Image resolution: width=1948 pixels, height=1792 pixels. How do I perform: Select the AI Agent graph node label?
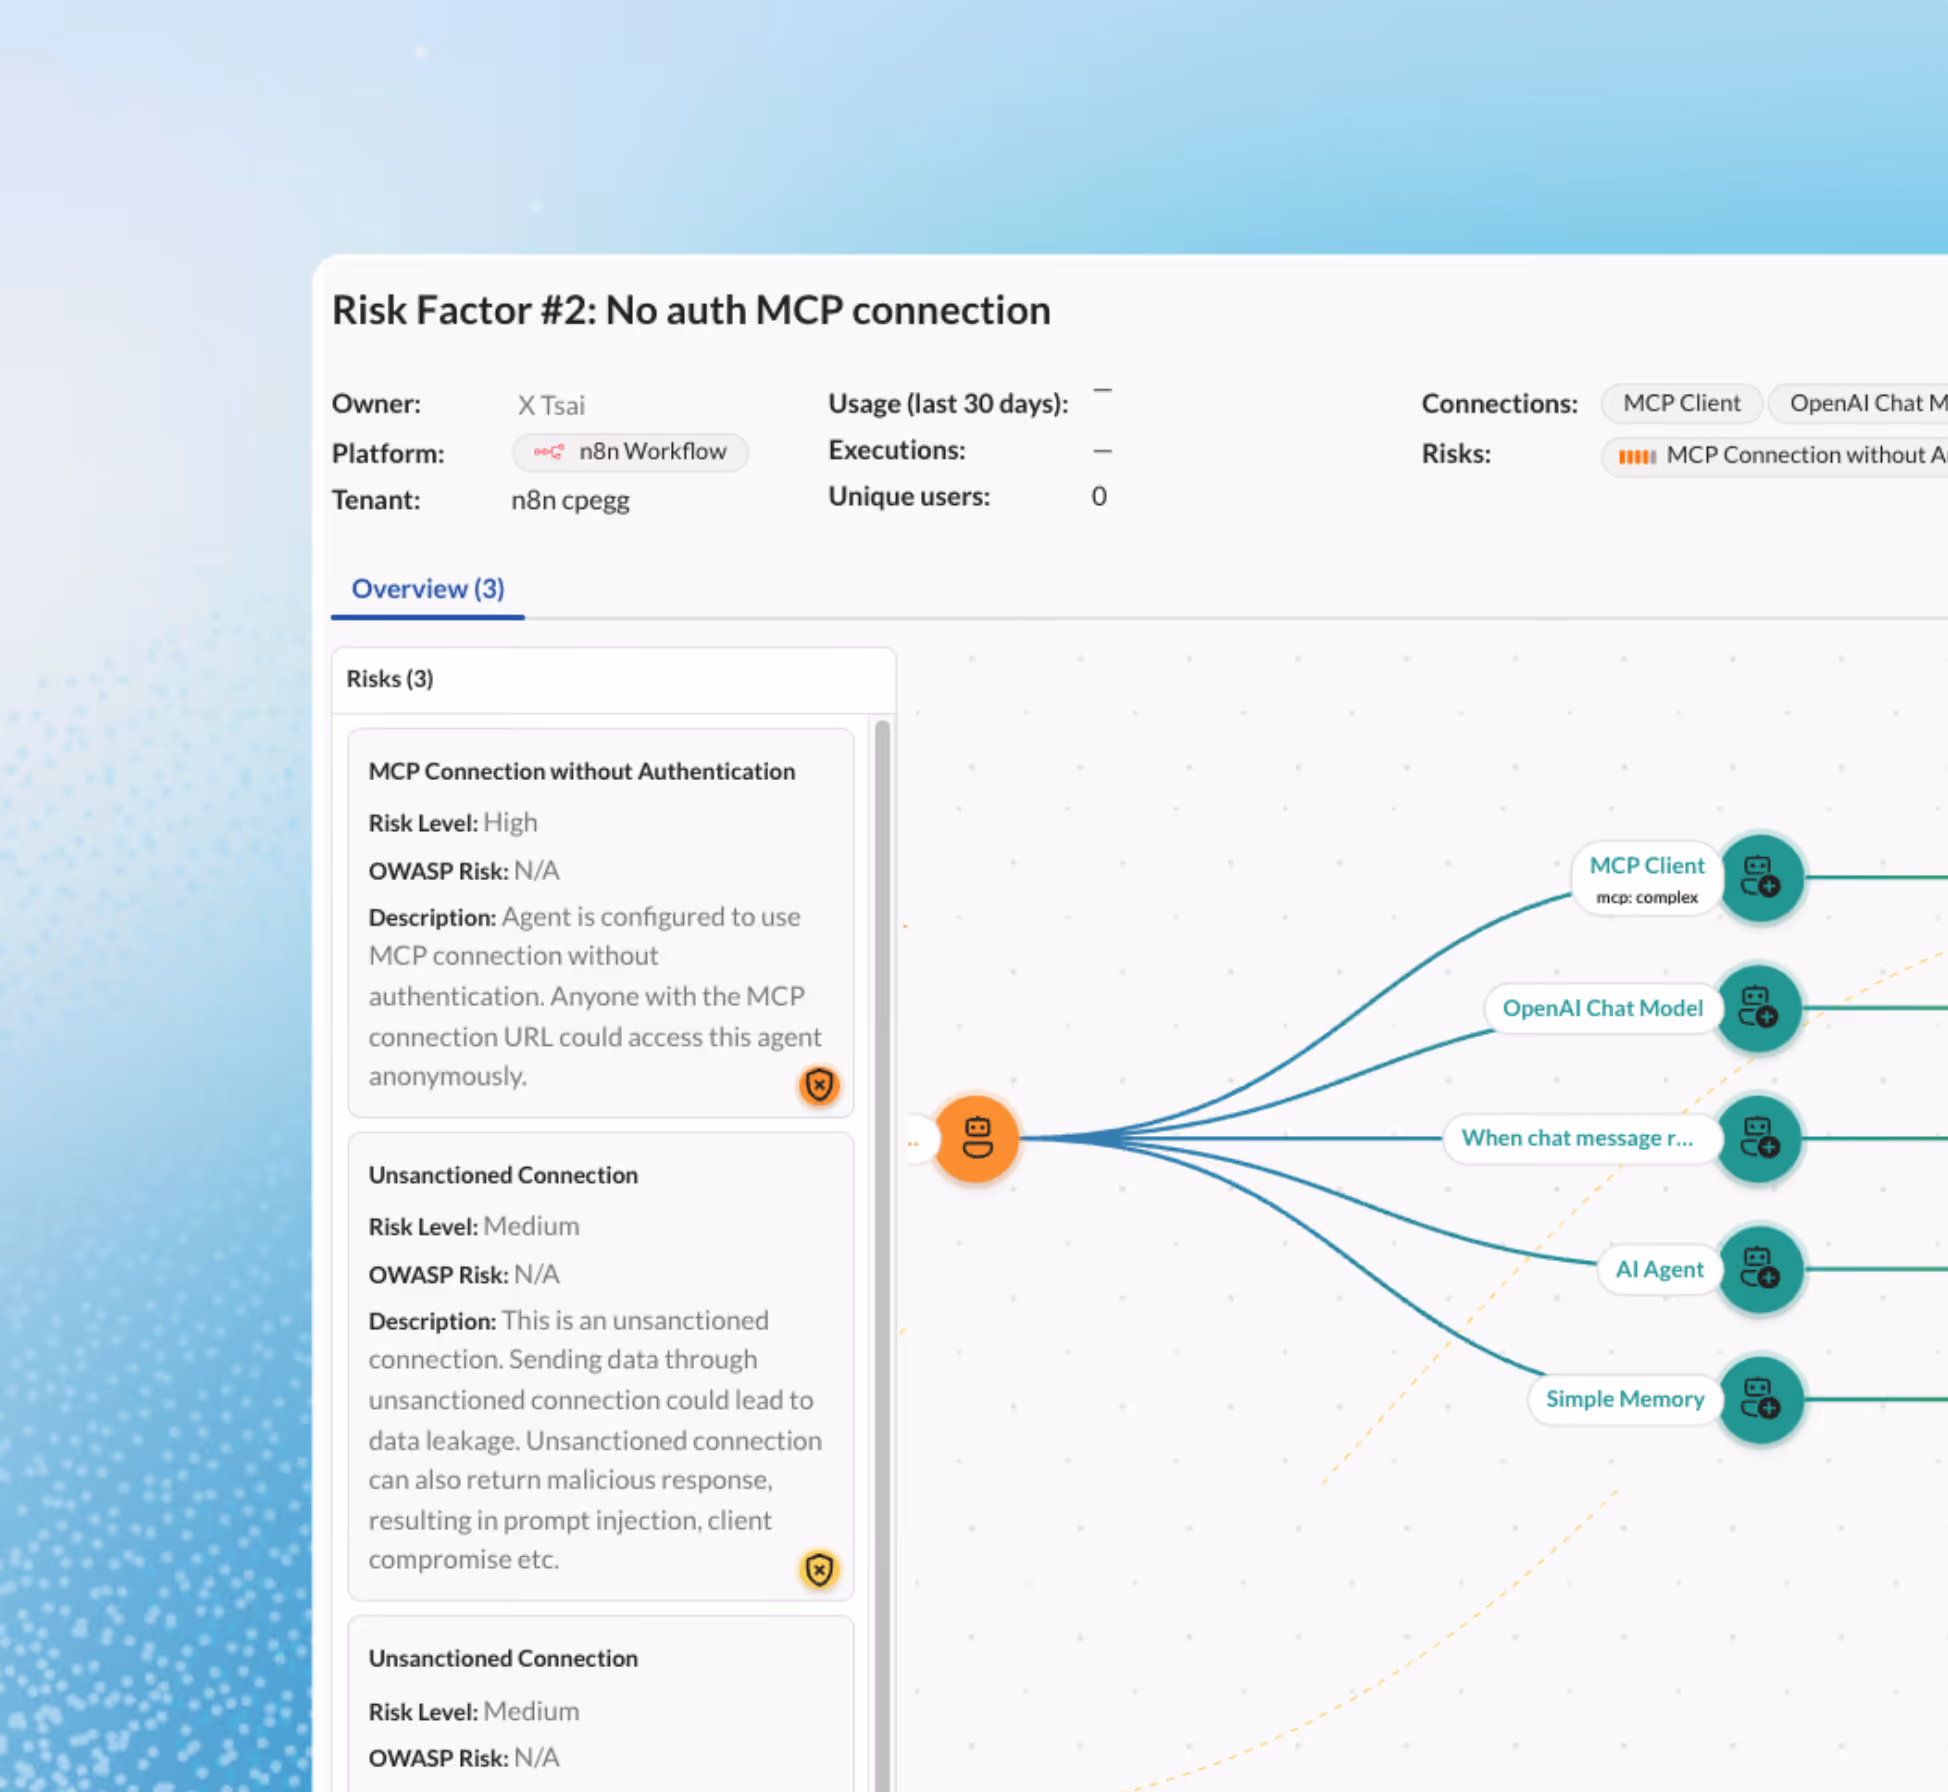[1659, 1269]
